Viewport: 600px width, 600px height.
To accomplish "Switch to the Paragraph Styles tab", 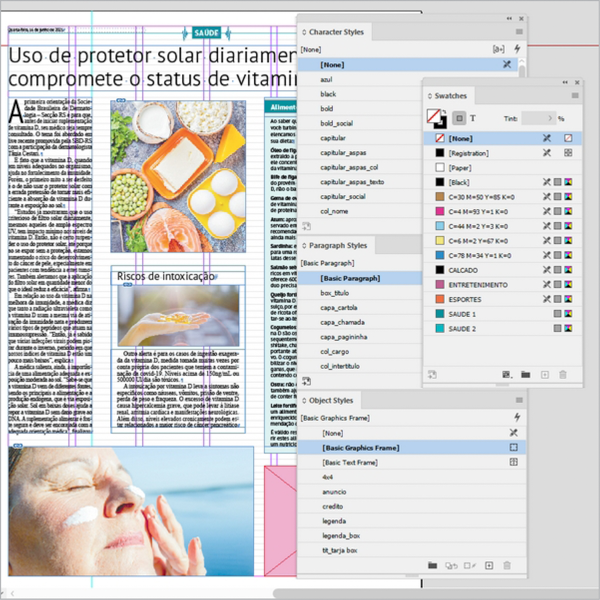I will (338, 246).
